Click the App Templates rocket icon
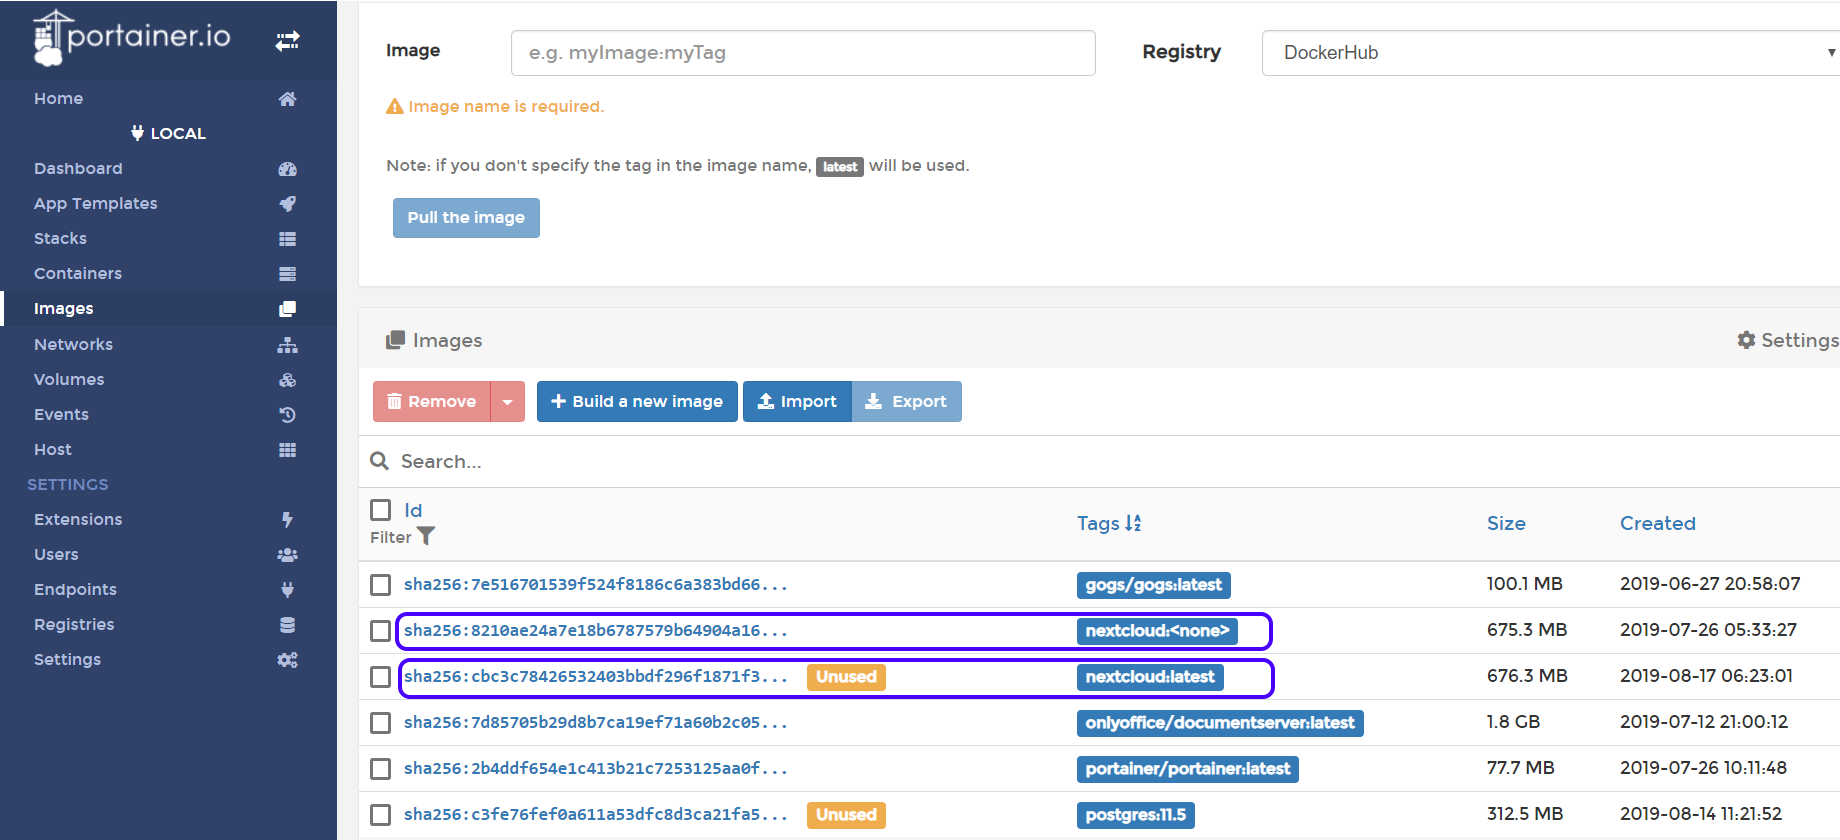Image resolution: width=1840 pixels, height=840 pixels. [x=288, y=204]
